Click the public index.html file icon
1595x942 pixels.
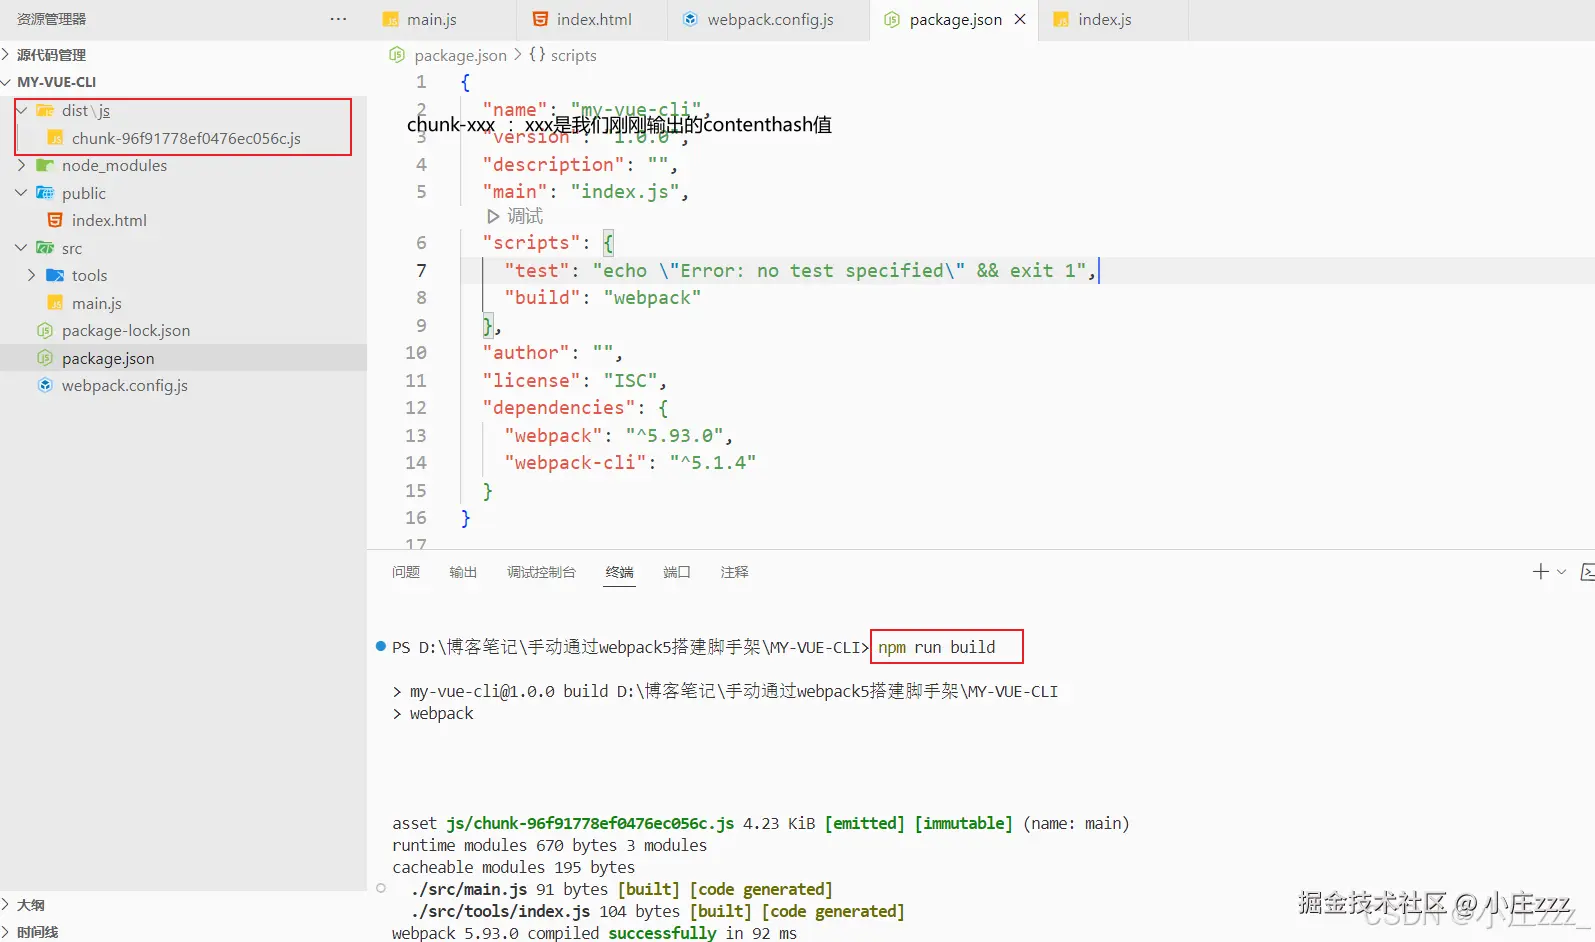tap(55, 221)
